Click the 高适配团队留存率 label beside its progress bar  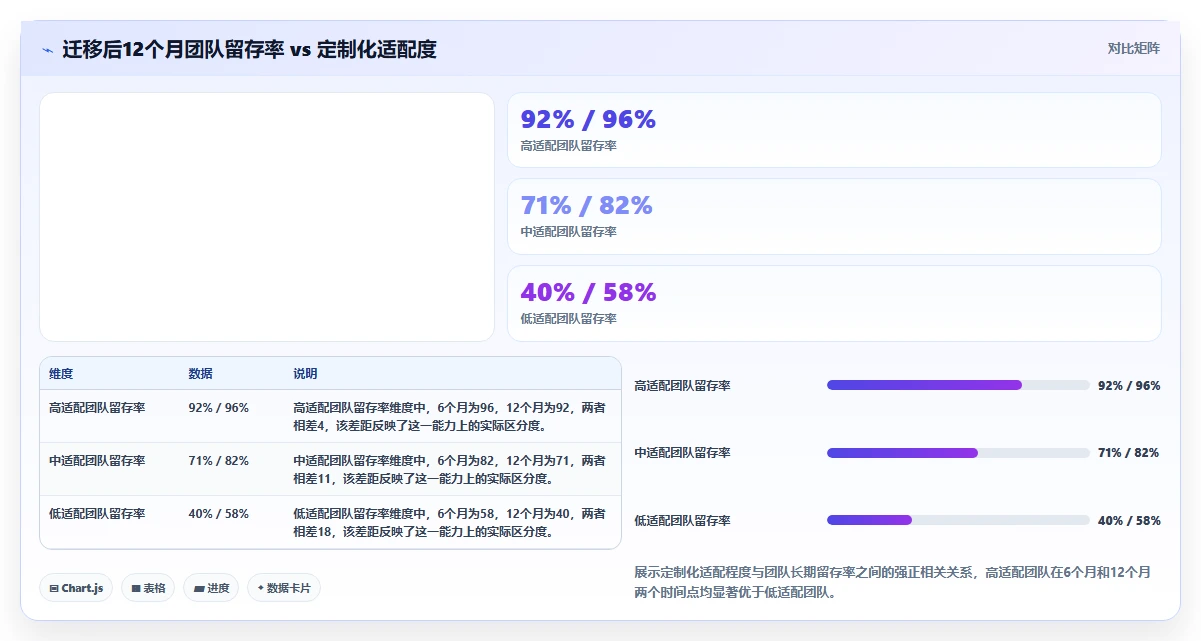pos(682,386)
